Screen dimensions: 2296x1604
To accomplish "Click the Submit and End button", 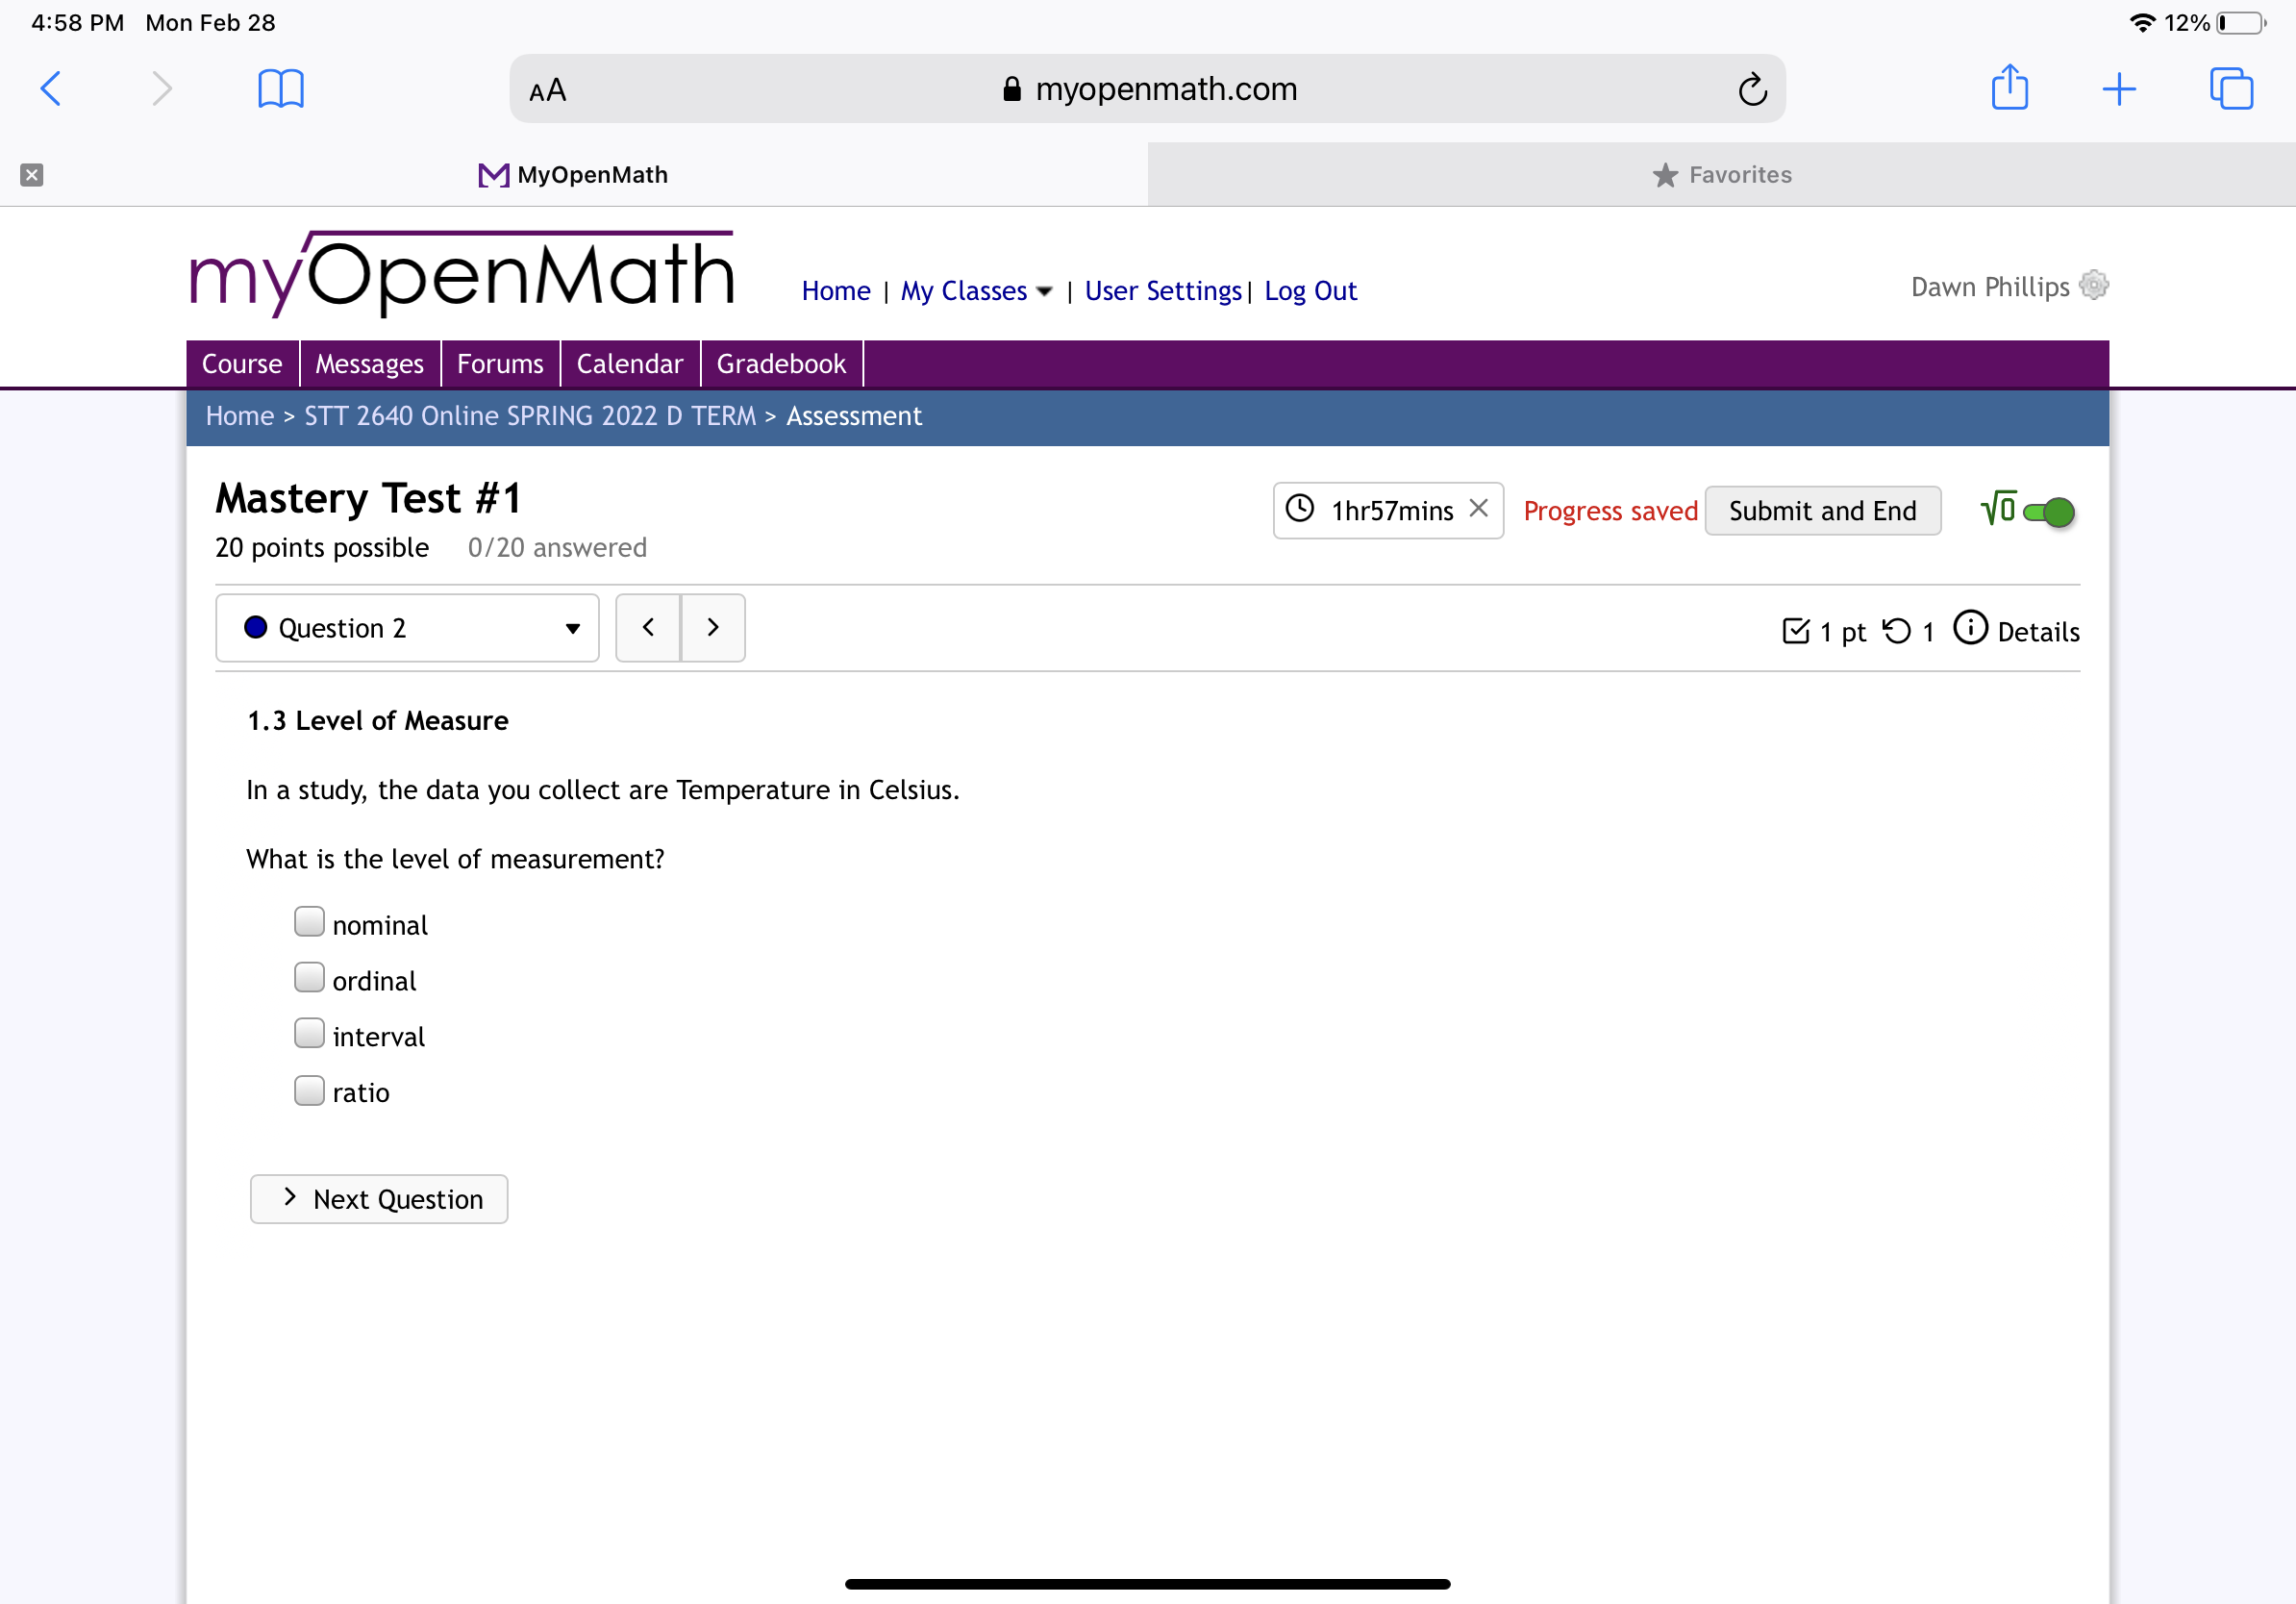I will [1823, 510].
